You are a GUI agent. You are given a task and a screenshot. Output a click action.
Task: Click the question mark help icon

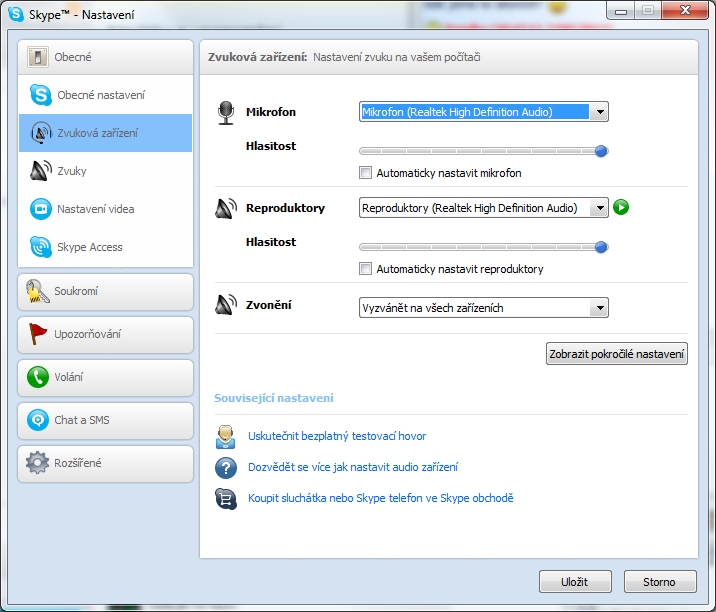(226, 468)
